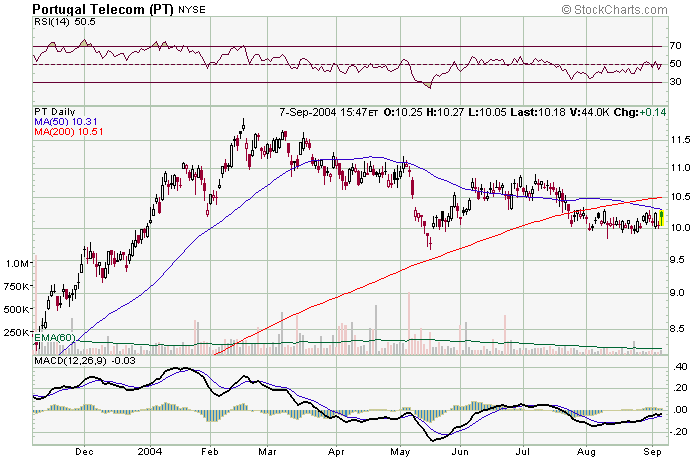Viewport: 700px width, 462px height.
Task: Click the Jun date axis label
Action: (x=460, y=452)
